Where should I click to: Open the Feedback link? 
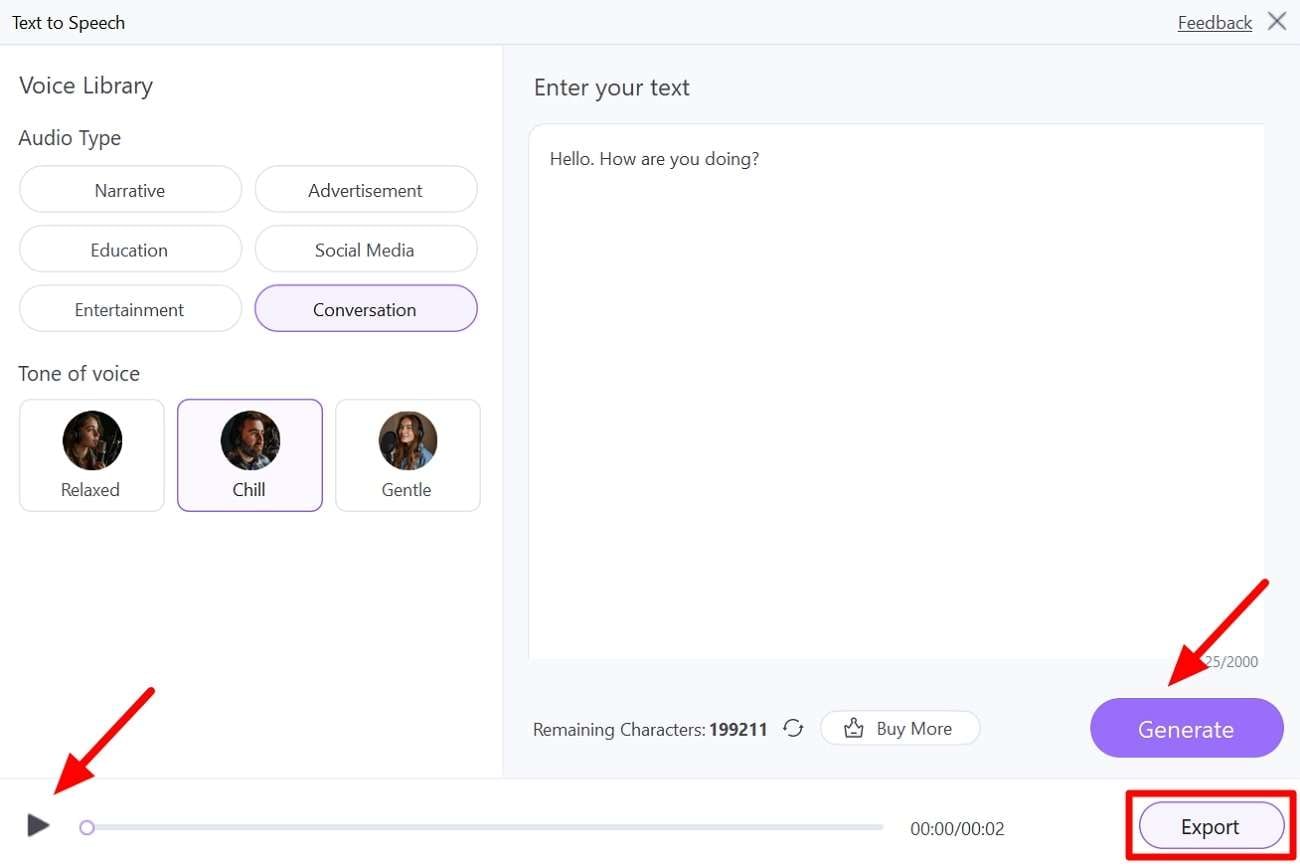[x=1214, y=22]
